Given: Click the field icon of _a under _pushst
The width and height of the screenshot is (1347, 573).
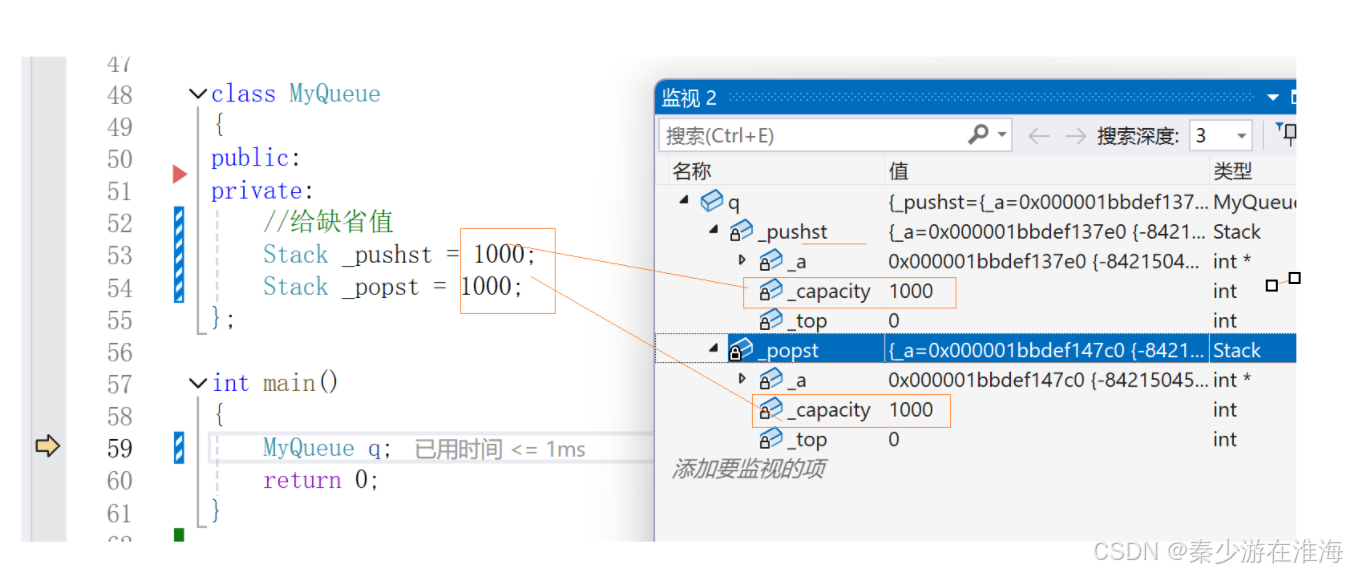Looking at the screenshot, I should tap(771, 261).
